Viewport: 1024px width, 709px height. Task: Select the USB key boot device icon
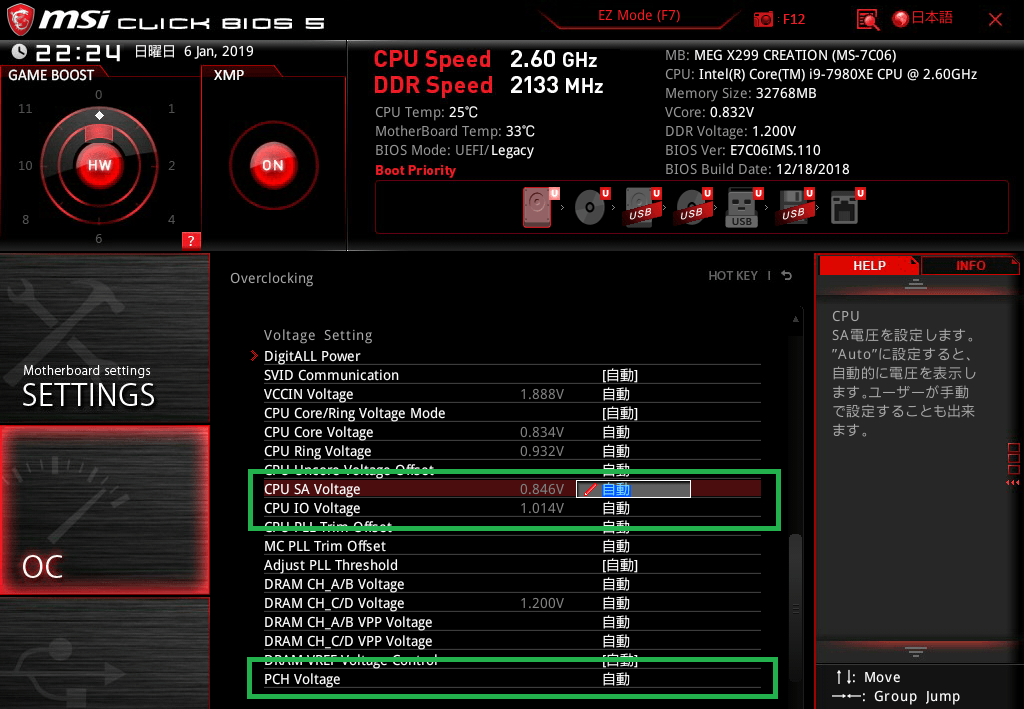click(743, 208)
